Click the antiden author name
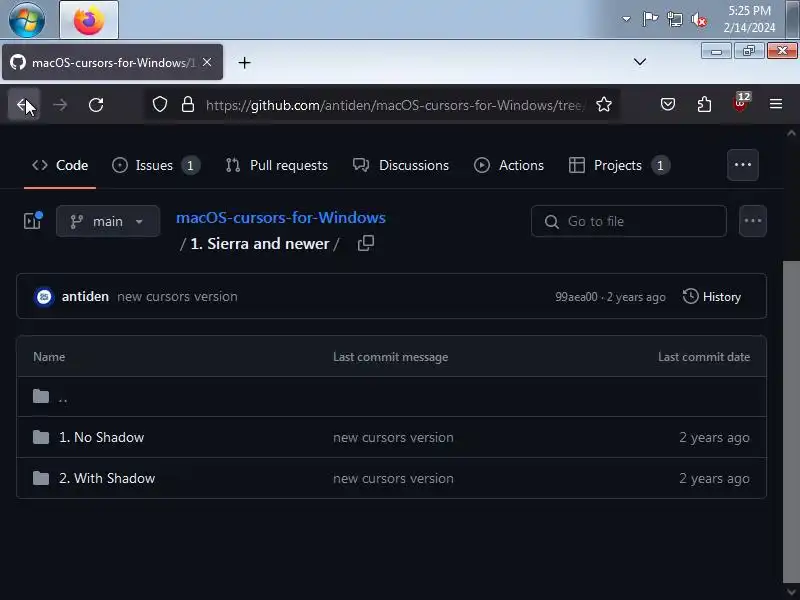800x600 pixels. pos(85,296)
